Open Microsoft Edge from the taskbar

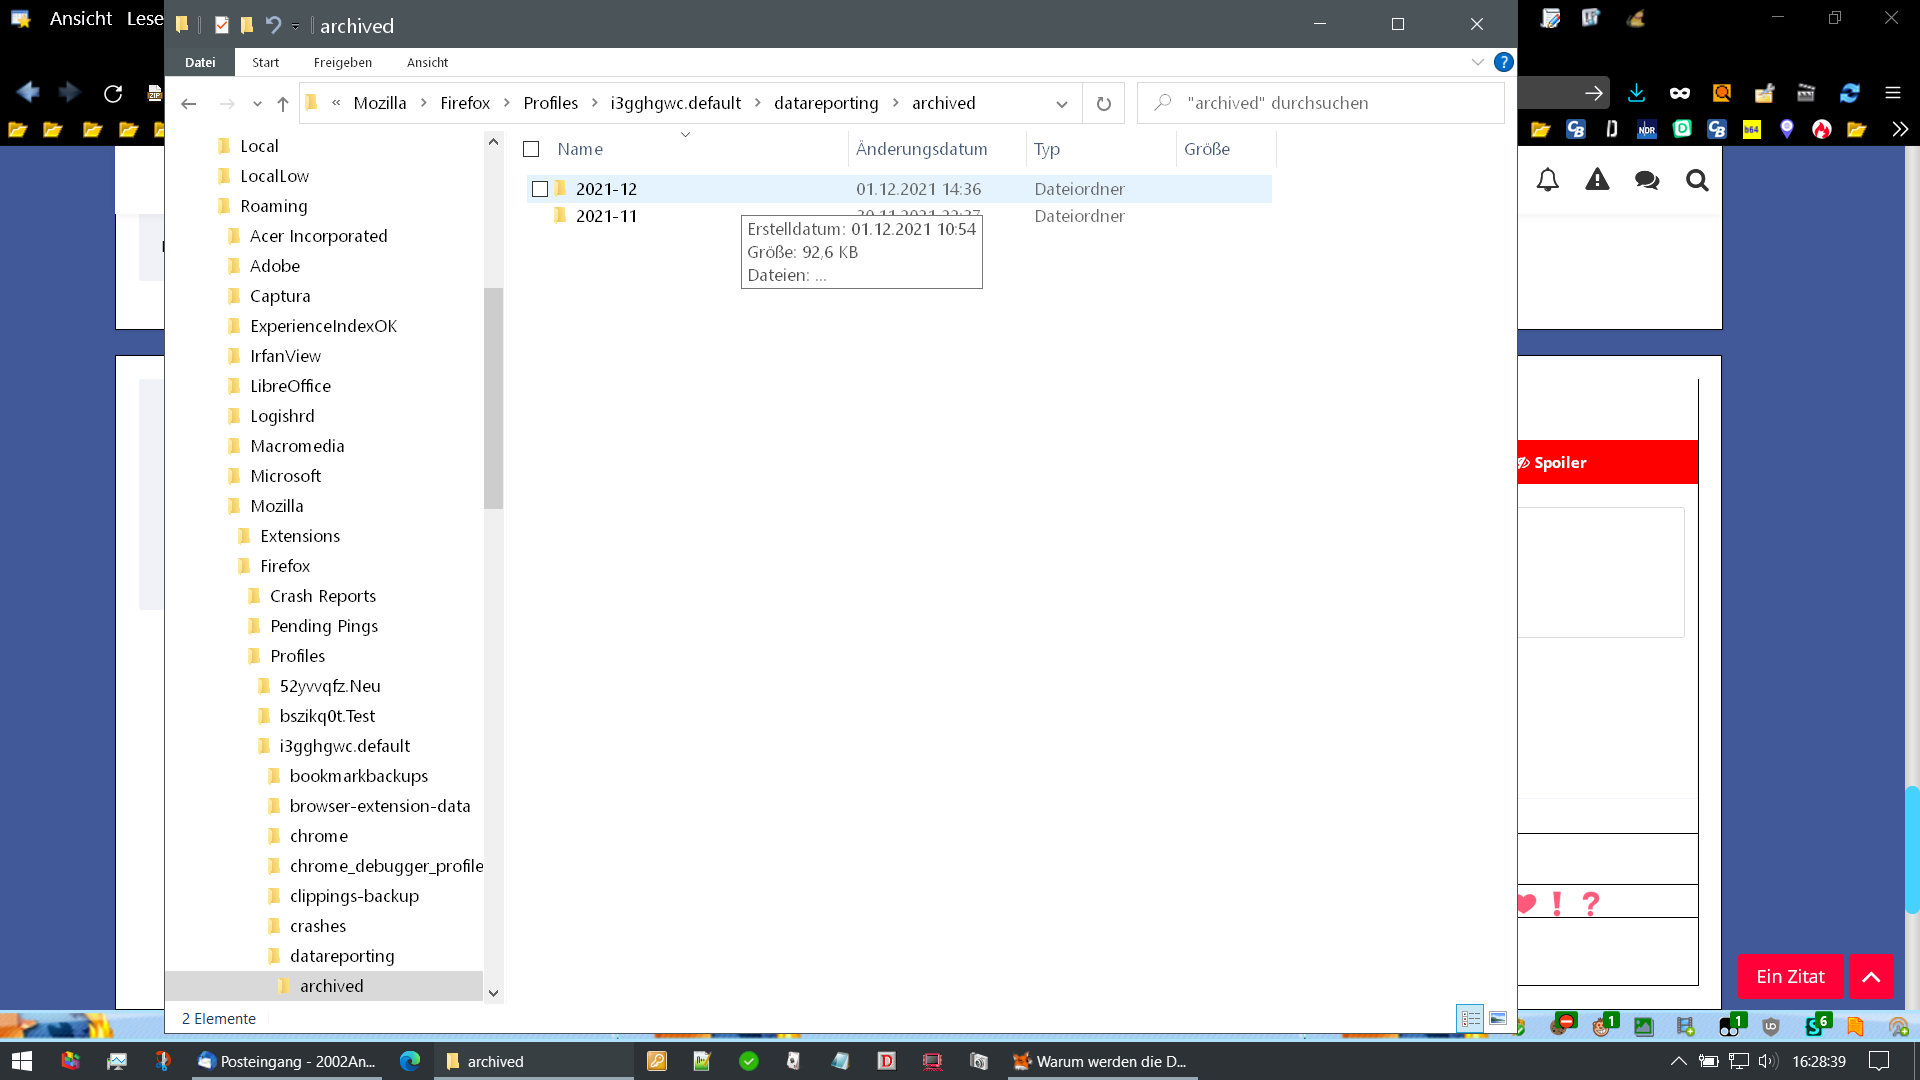[410, 1061]
